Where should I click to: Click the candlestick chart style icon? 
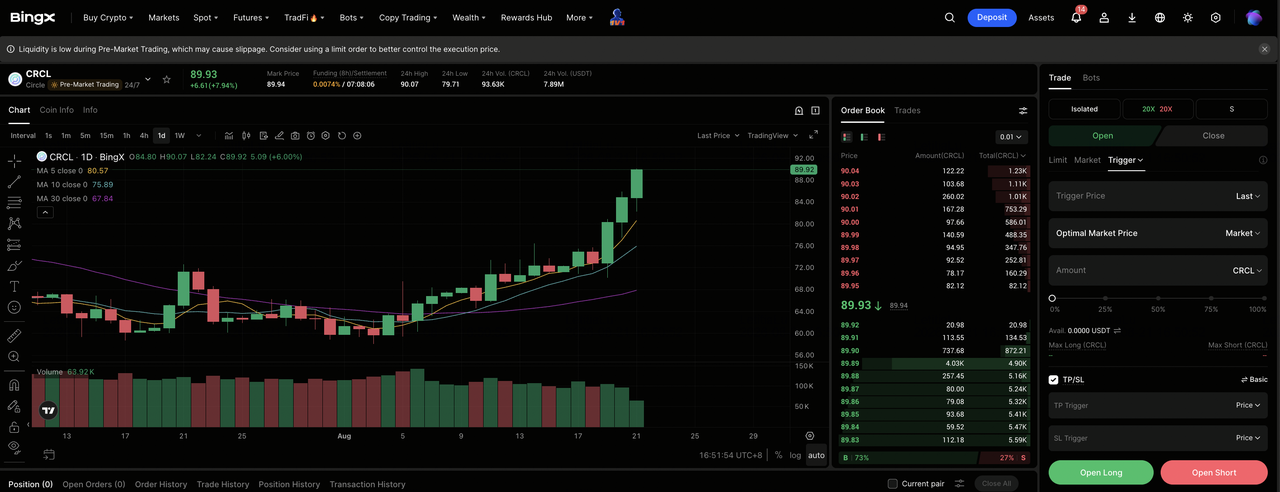pos(246,136)
